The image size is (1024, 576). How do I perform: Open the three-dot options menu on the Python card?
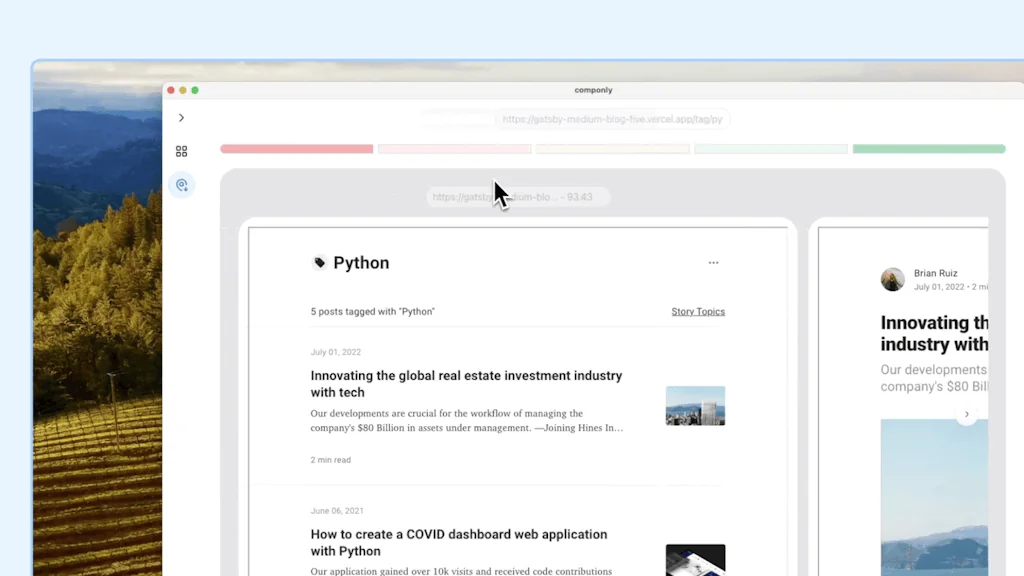tap(713, 262)
